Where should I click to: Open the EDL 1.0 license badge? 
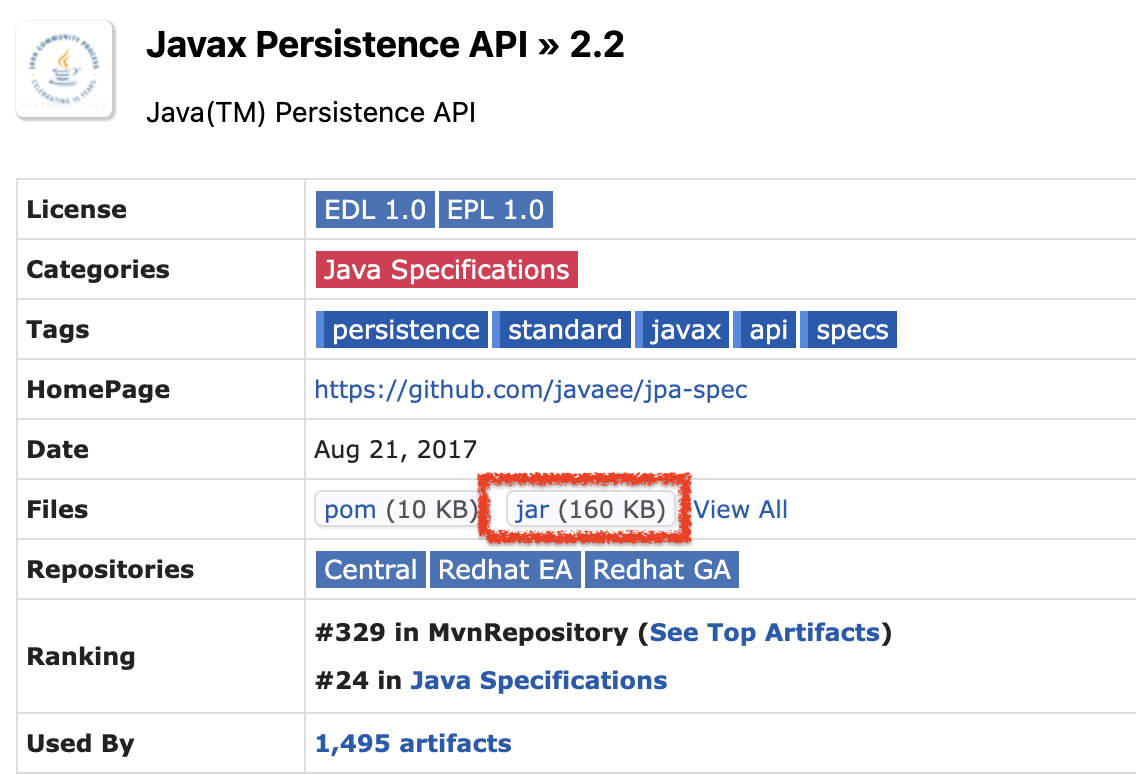pyautogui.click(x=375, y=209)
